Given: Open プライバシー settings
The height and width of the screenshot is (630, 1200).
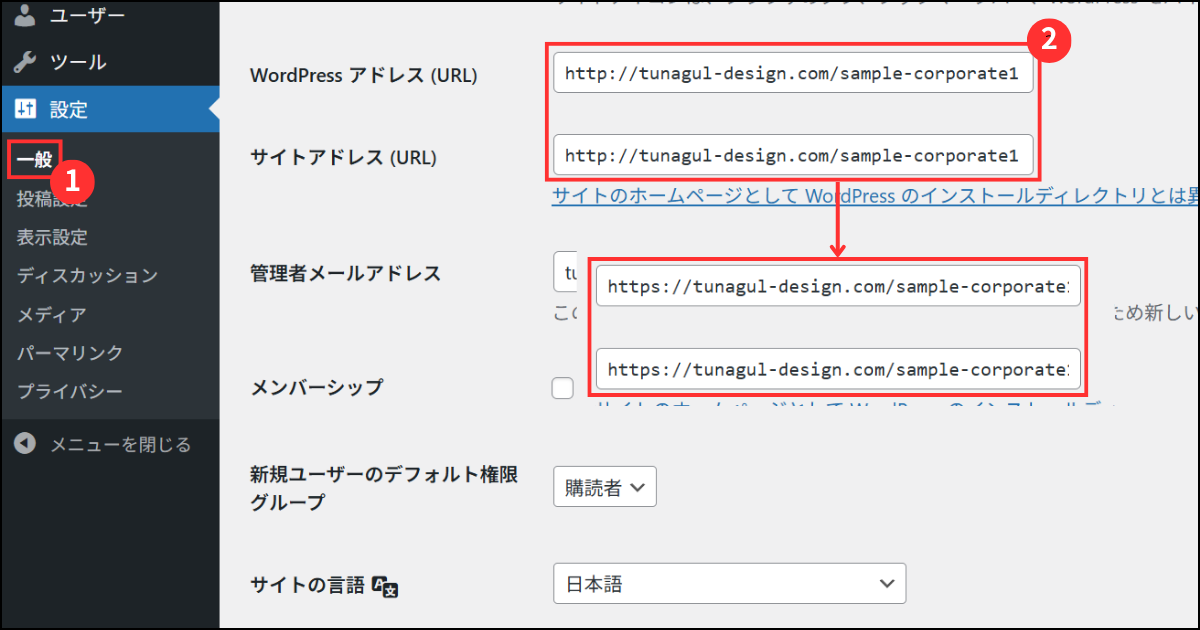Looking at the screenshot, I should pos(70,391).
